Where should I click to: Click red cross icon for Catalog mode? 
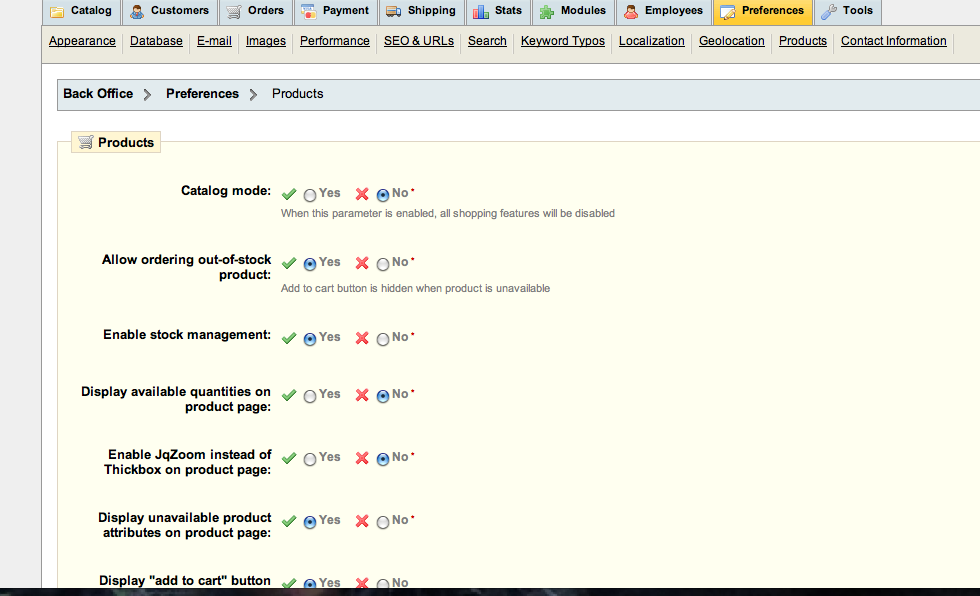362,194
